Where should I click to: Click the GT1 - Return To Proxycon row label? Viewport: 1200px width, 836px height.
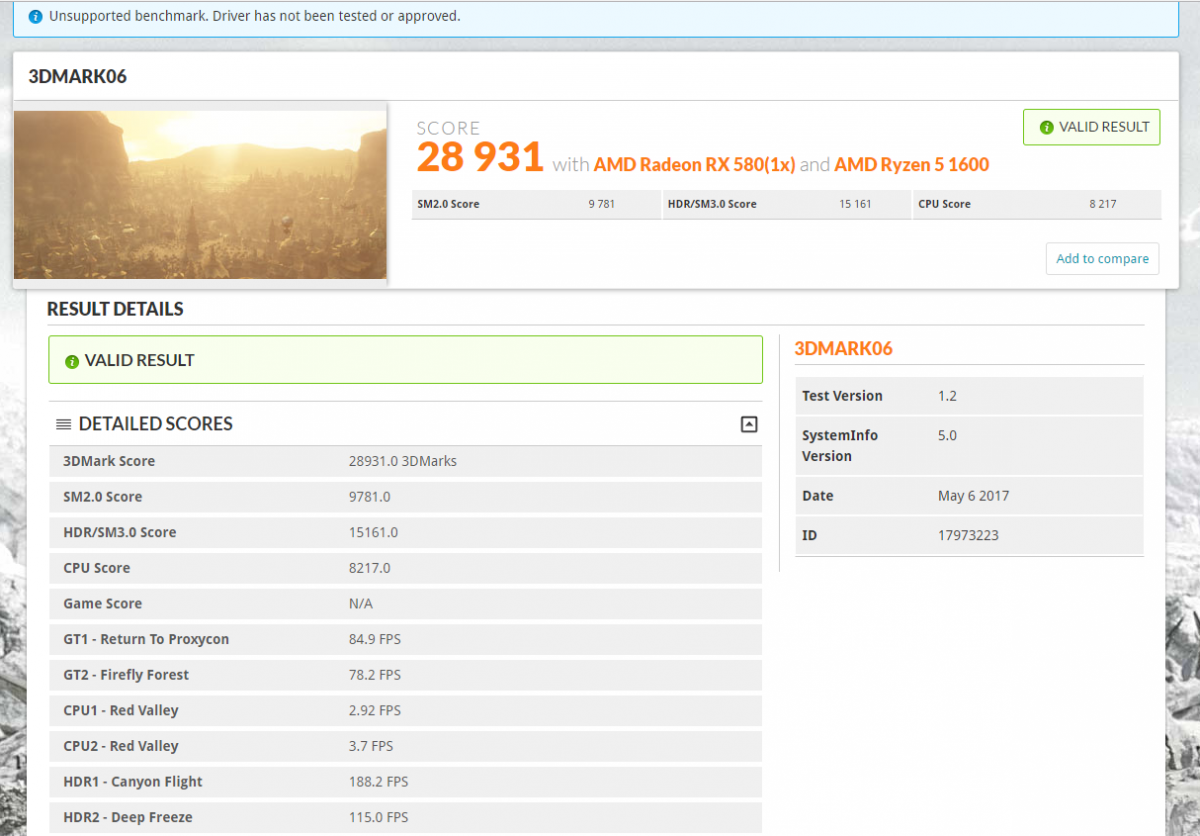[x=146, y=639]
